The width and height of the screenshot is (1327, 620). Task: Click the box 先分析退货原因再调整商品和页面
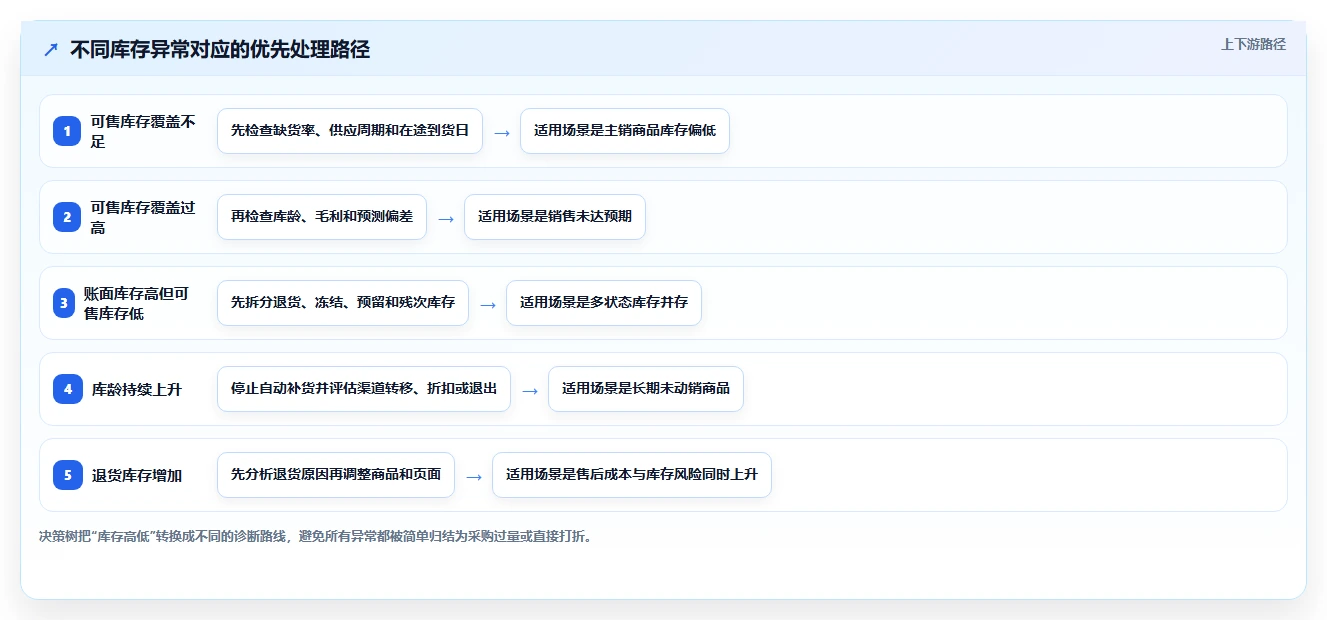coord(336,475)
